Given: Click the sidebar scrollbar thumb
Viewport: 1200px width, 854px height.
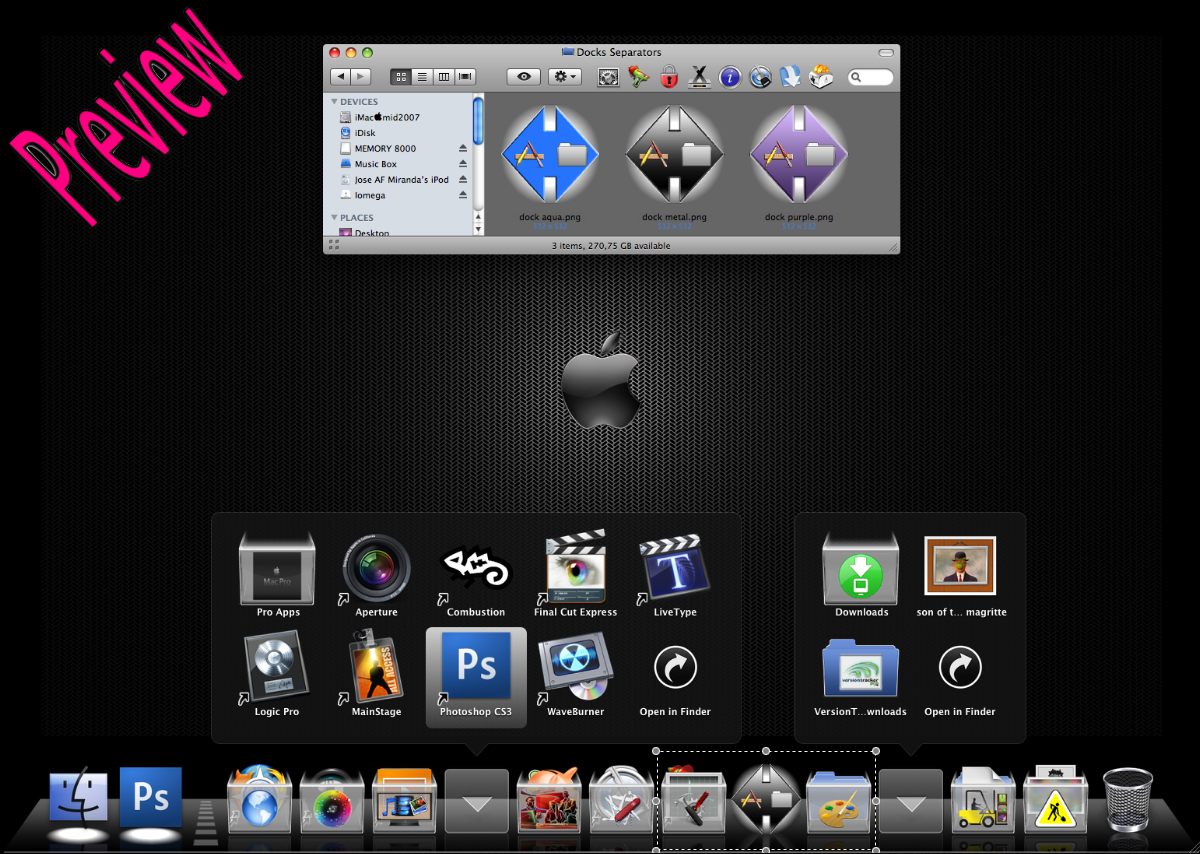Looking at the screenshot, I should pyautogui.click(x=479, y=119).
